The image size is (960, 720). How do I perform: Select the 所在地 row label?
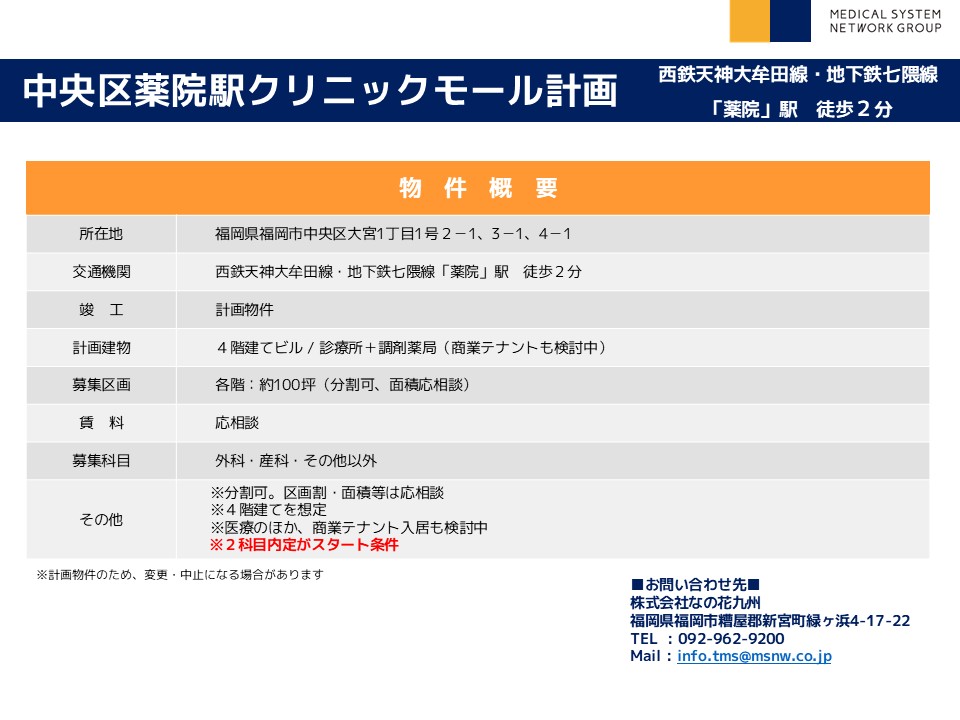click(101, 234)
